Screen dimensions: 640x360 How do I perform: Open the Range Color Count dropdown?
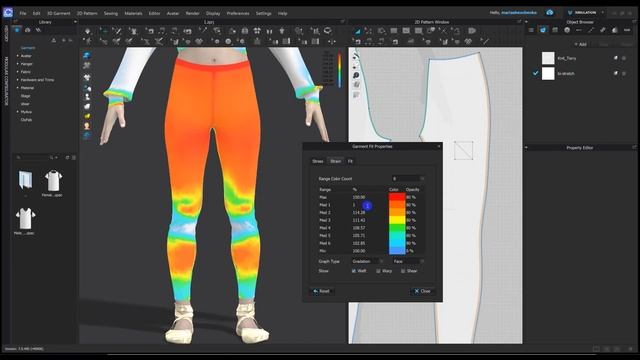[408, 179]
